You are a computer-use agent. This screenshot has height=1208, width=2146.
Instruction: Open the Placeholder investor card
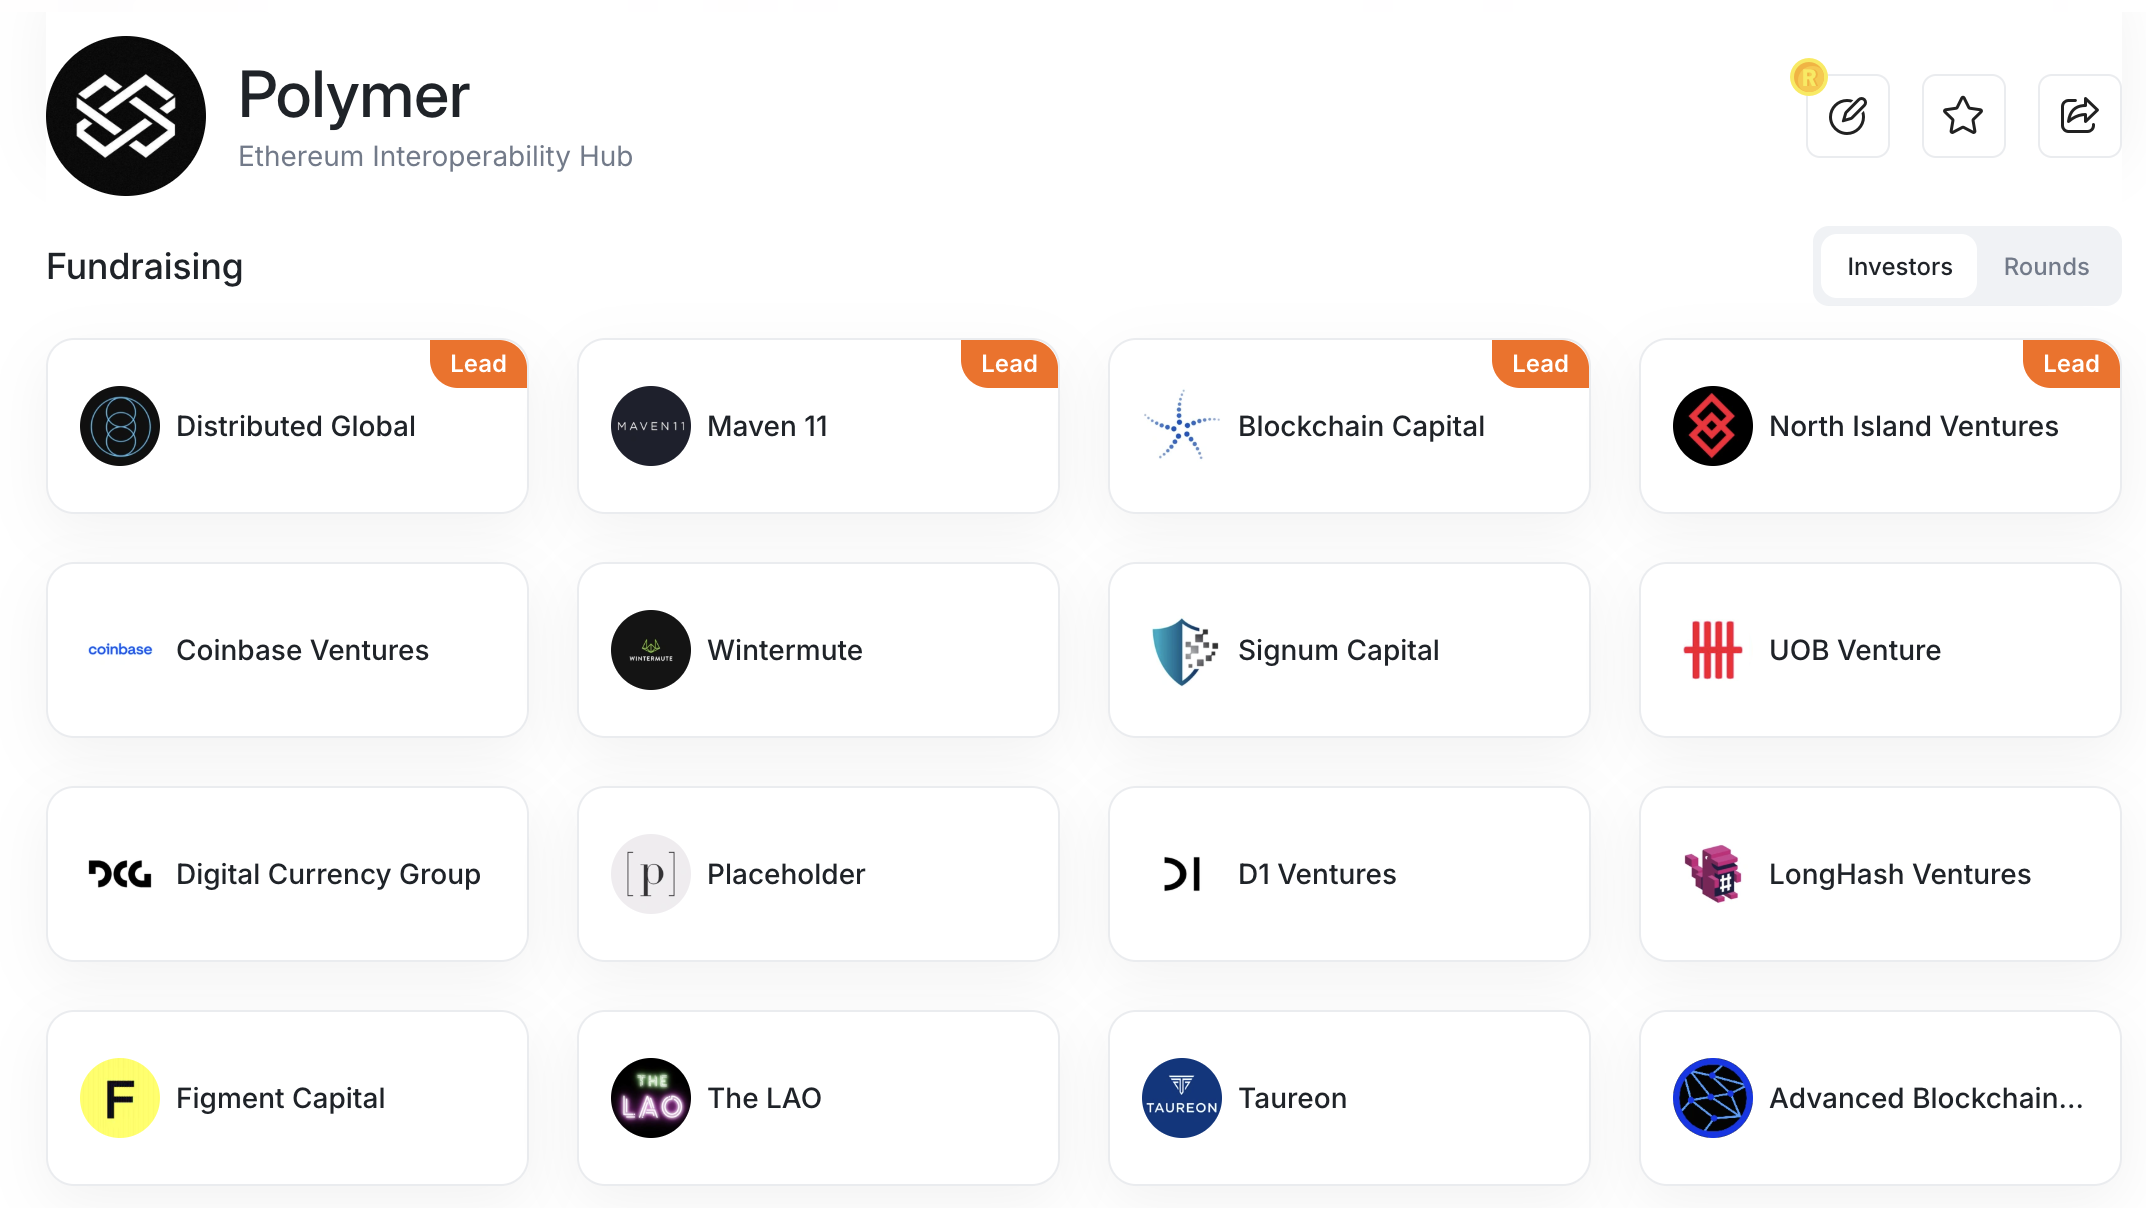coord(818,874)
